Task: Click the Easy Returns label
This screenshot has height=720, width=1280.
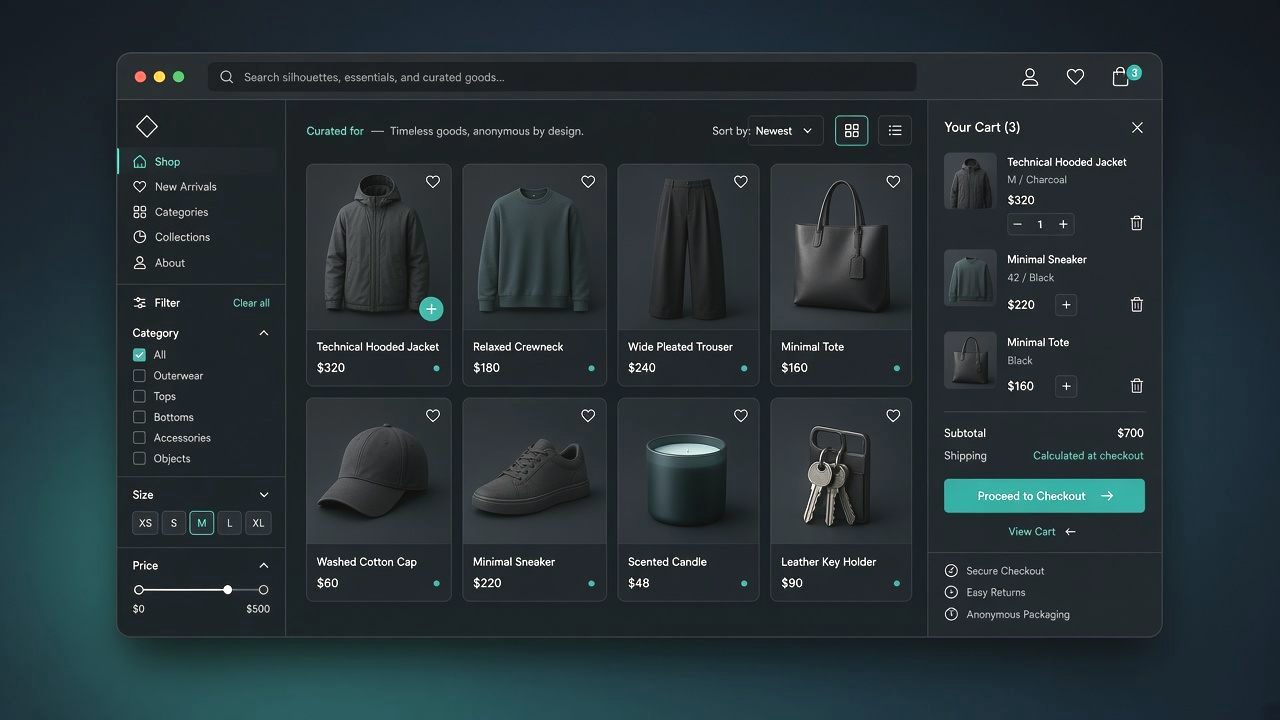Action: 995,593
